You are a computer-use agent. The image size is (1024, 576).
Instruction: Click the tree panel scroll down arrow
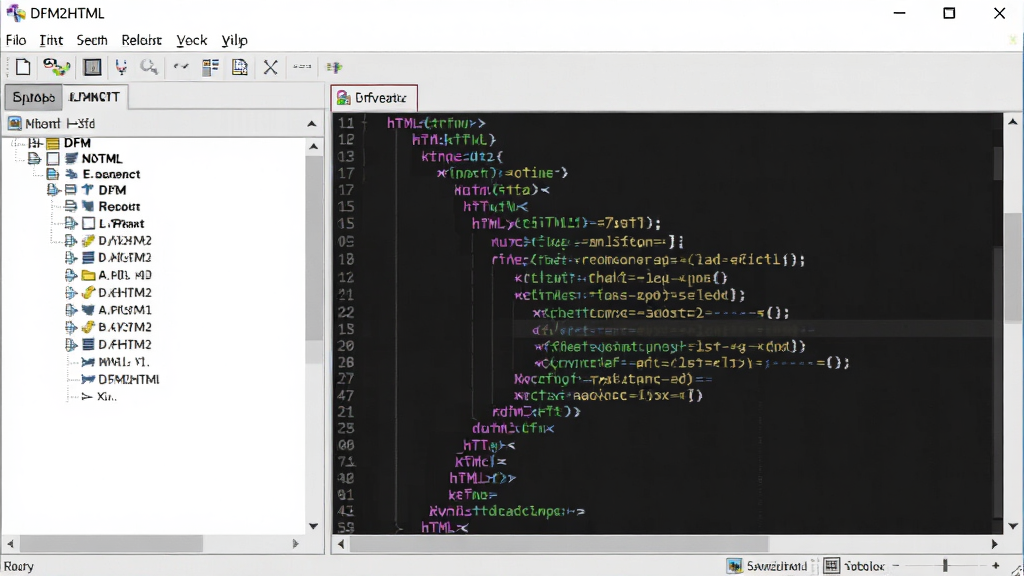(313, 526)
